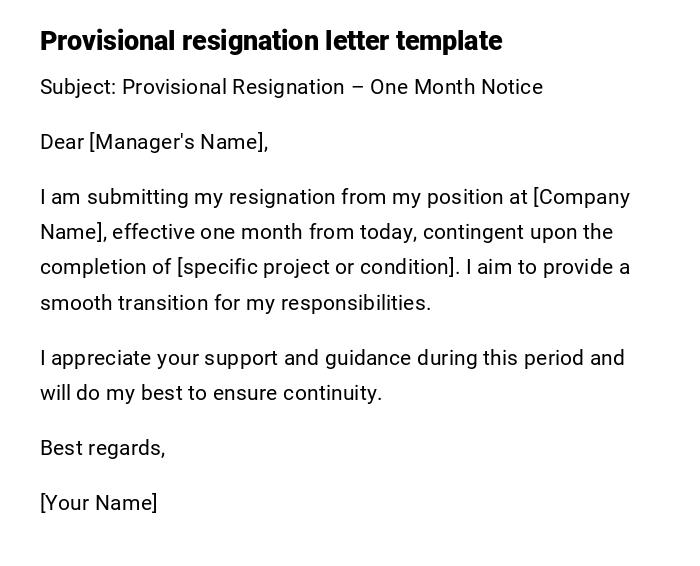The height and width of the screenshot is (566, 700).
Task: Click the word 'responsibilities.'
Action: (356, 302)
